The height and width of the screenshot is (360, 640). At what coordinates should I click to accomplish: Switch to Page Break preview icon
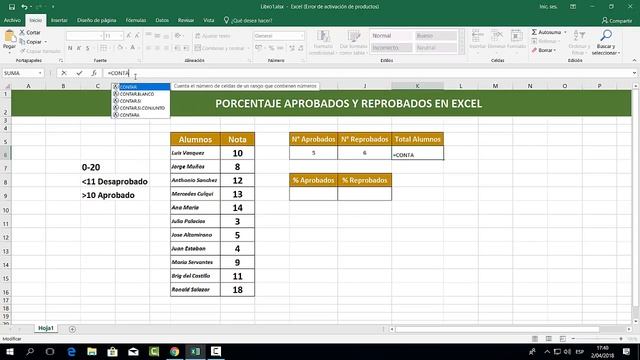tap(562, 339)
